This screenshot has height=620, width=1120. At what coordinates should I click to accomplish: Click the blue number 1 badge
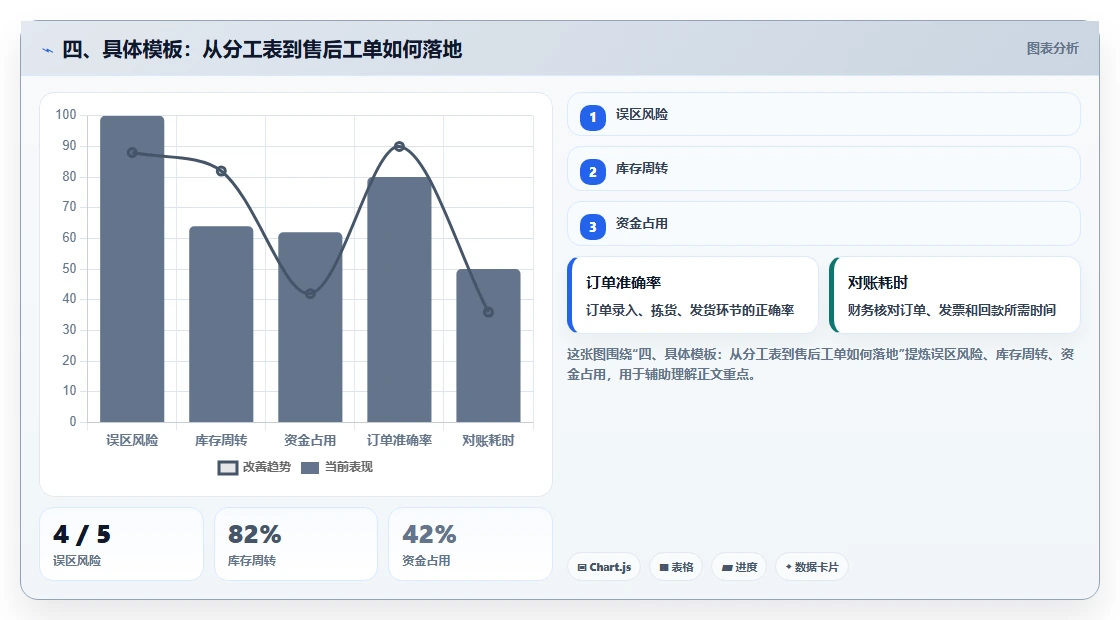pos(593,117)
